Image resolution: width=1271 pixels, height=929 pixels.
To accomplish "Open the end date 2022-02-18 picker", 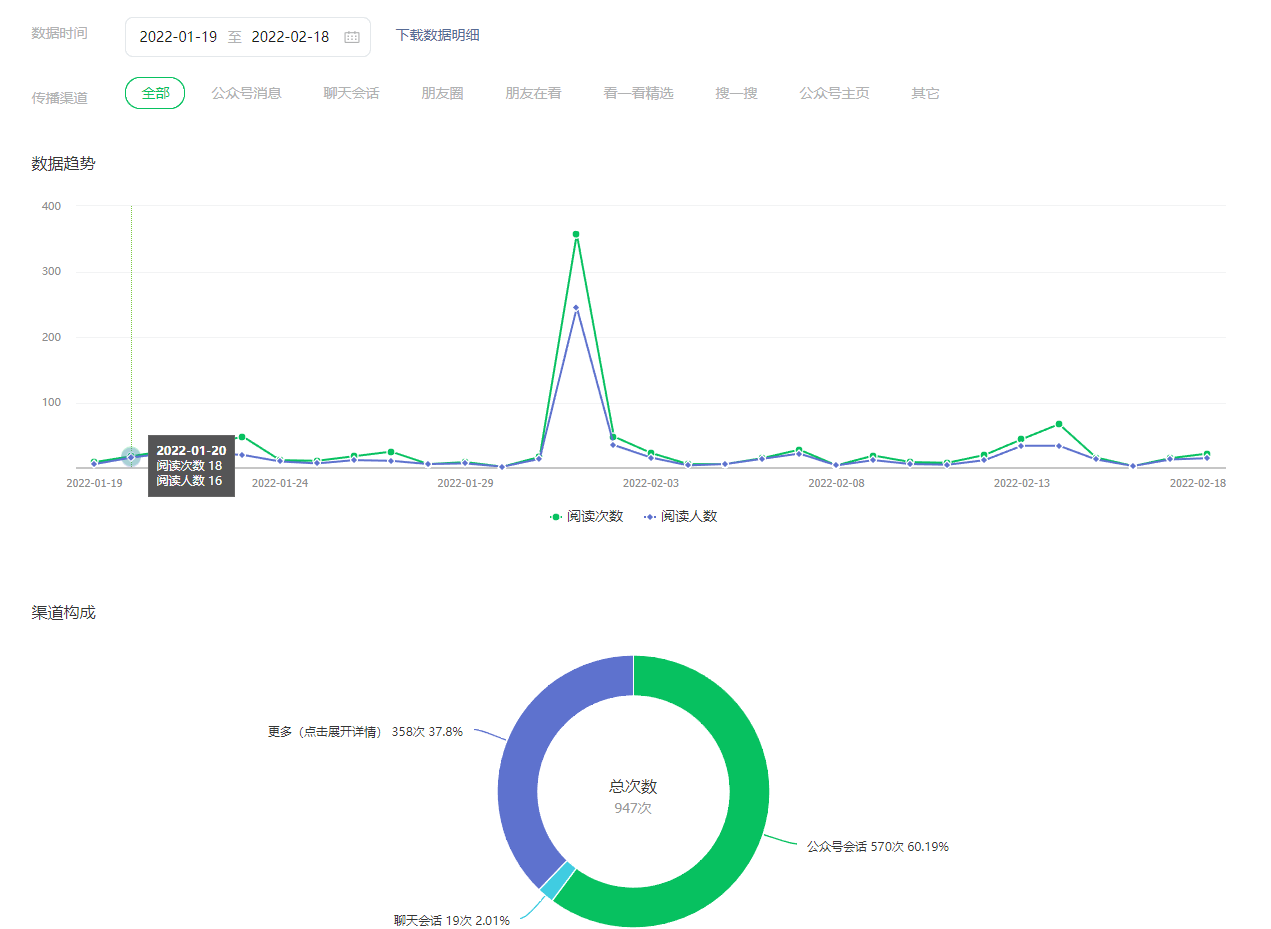I will [290, 37].
